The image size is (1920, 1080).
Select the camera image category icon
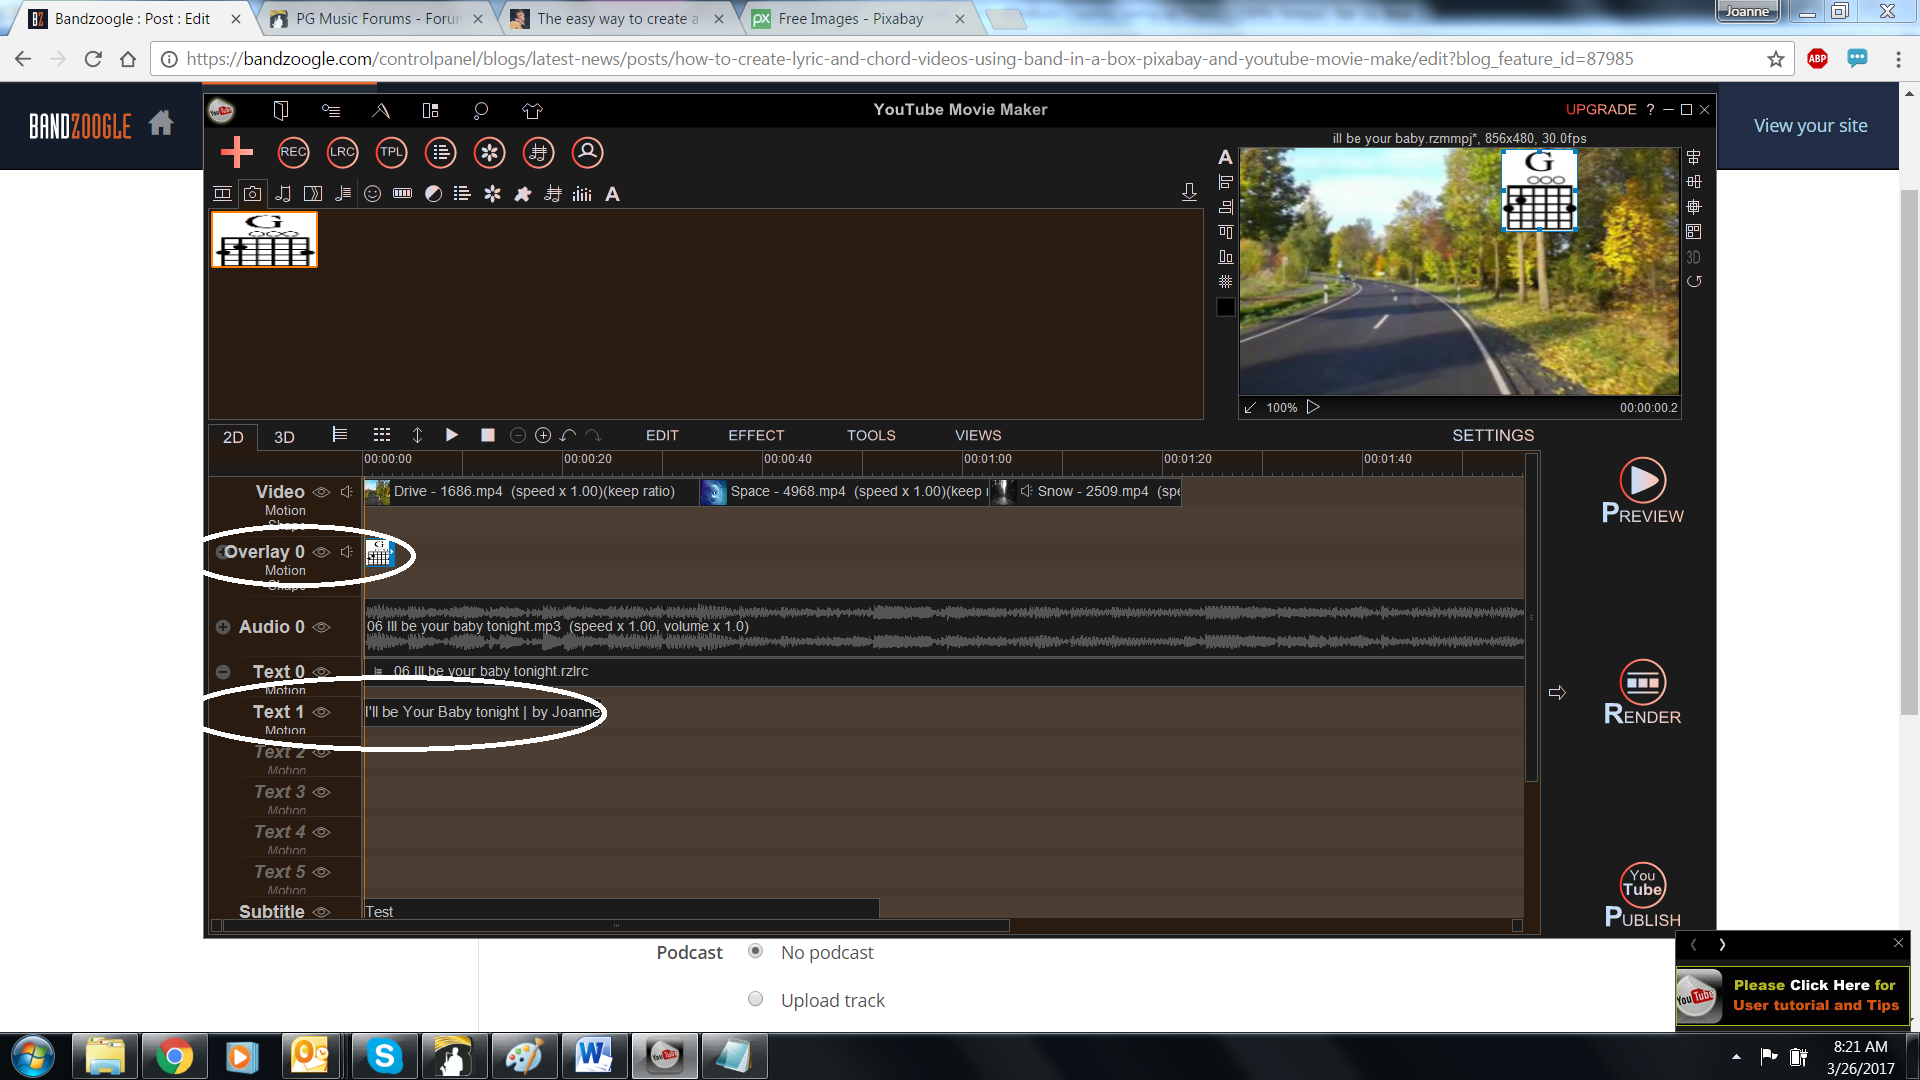[x=253, y=194]
